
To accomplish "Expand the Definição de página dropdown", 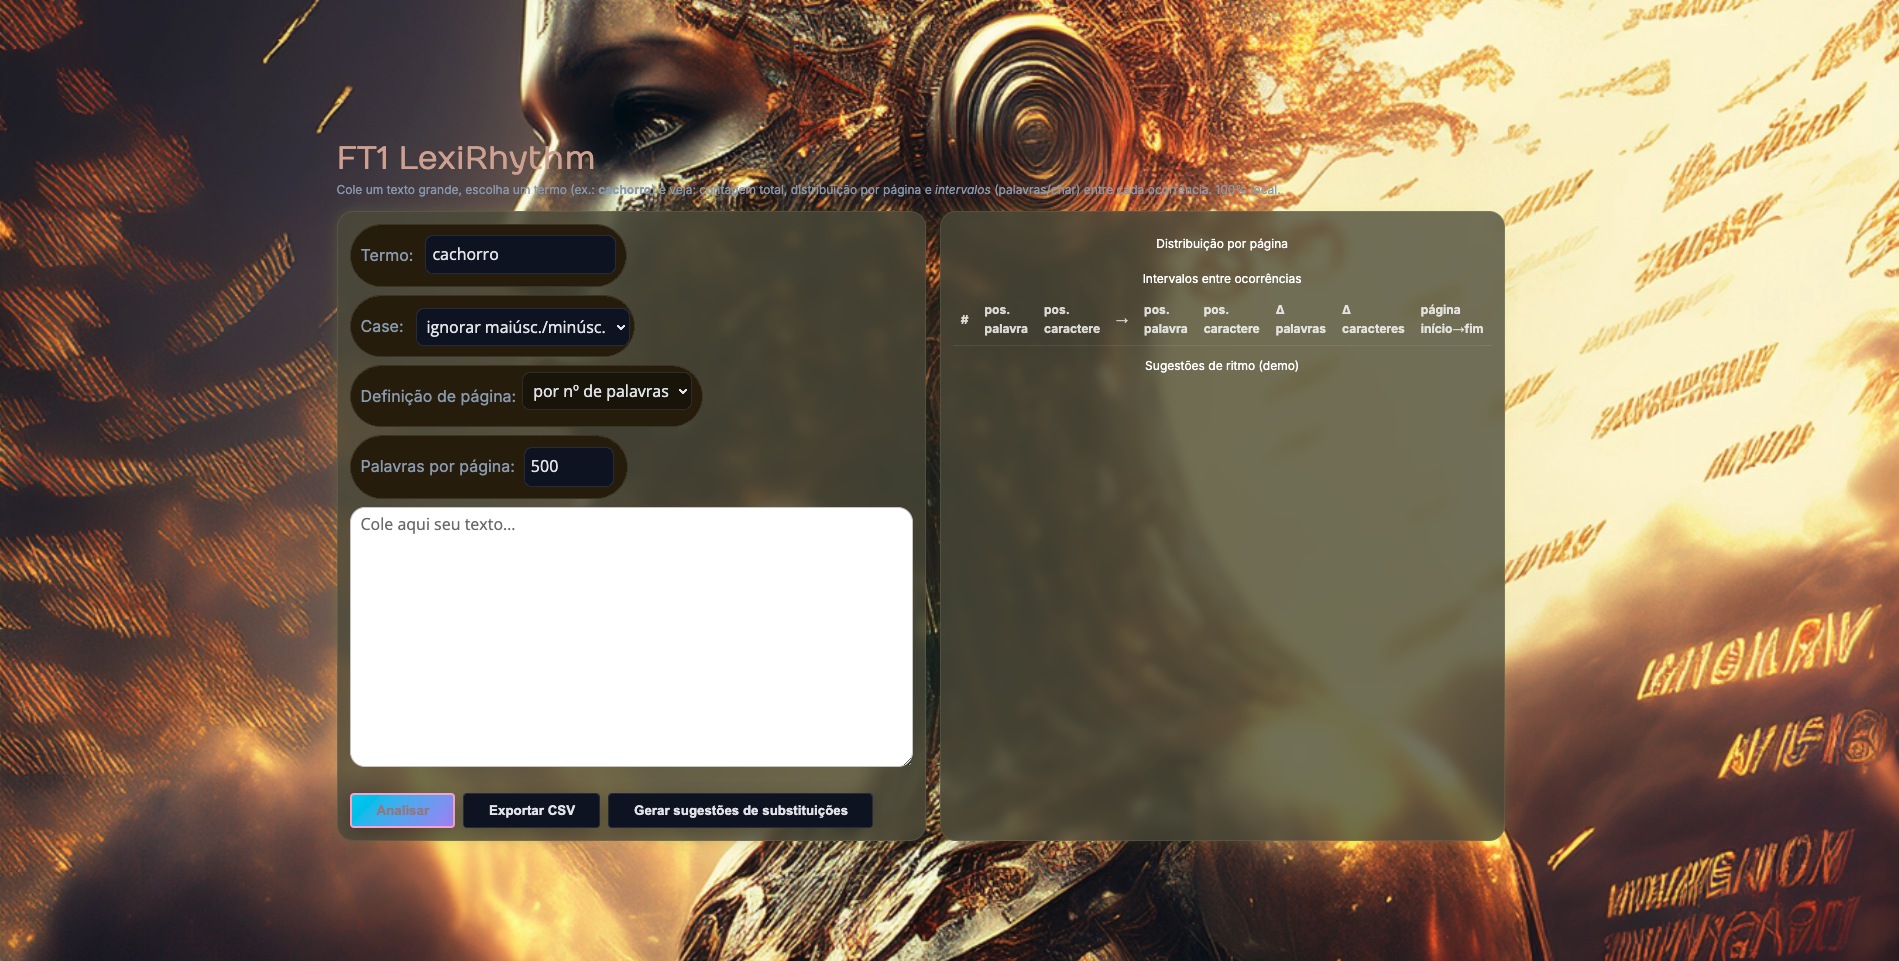I will pos(607,392).
